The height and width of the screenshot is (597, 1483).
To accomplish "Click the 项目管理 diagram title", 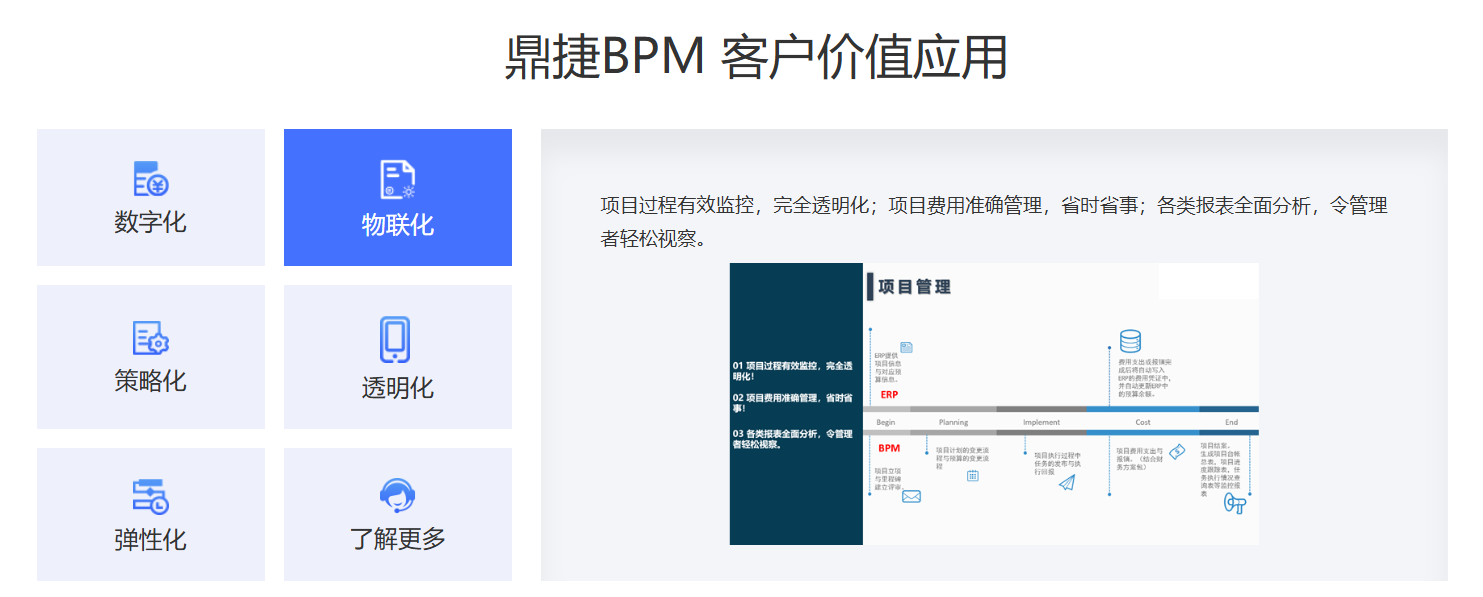I will coord(914,287).
